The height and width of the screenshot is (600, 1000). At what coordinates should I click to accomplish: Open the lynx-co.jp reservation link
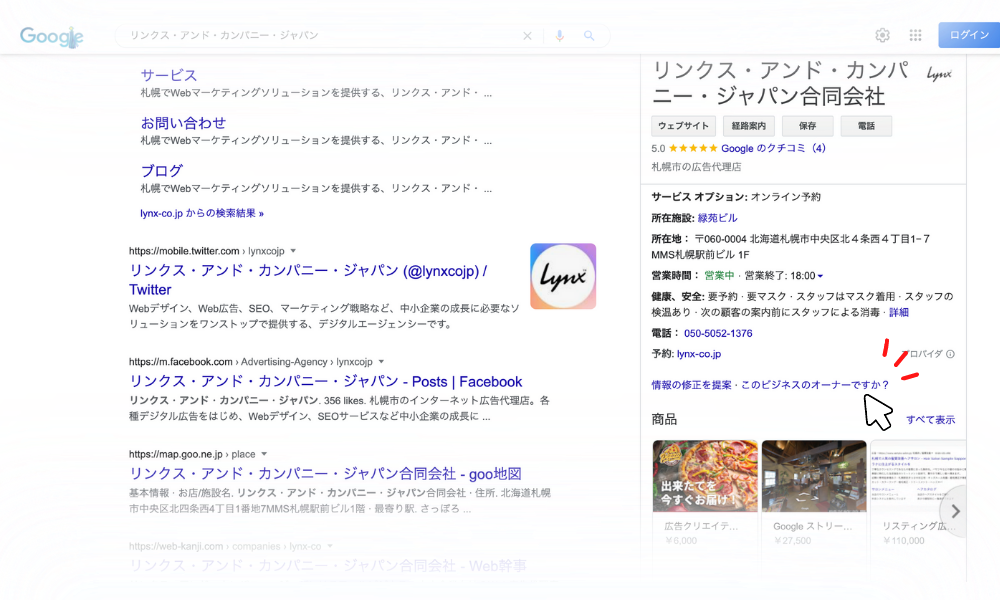[699, 354]
